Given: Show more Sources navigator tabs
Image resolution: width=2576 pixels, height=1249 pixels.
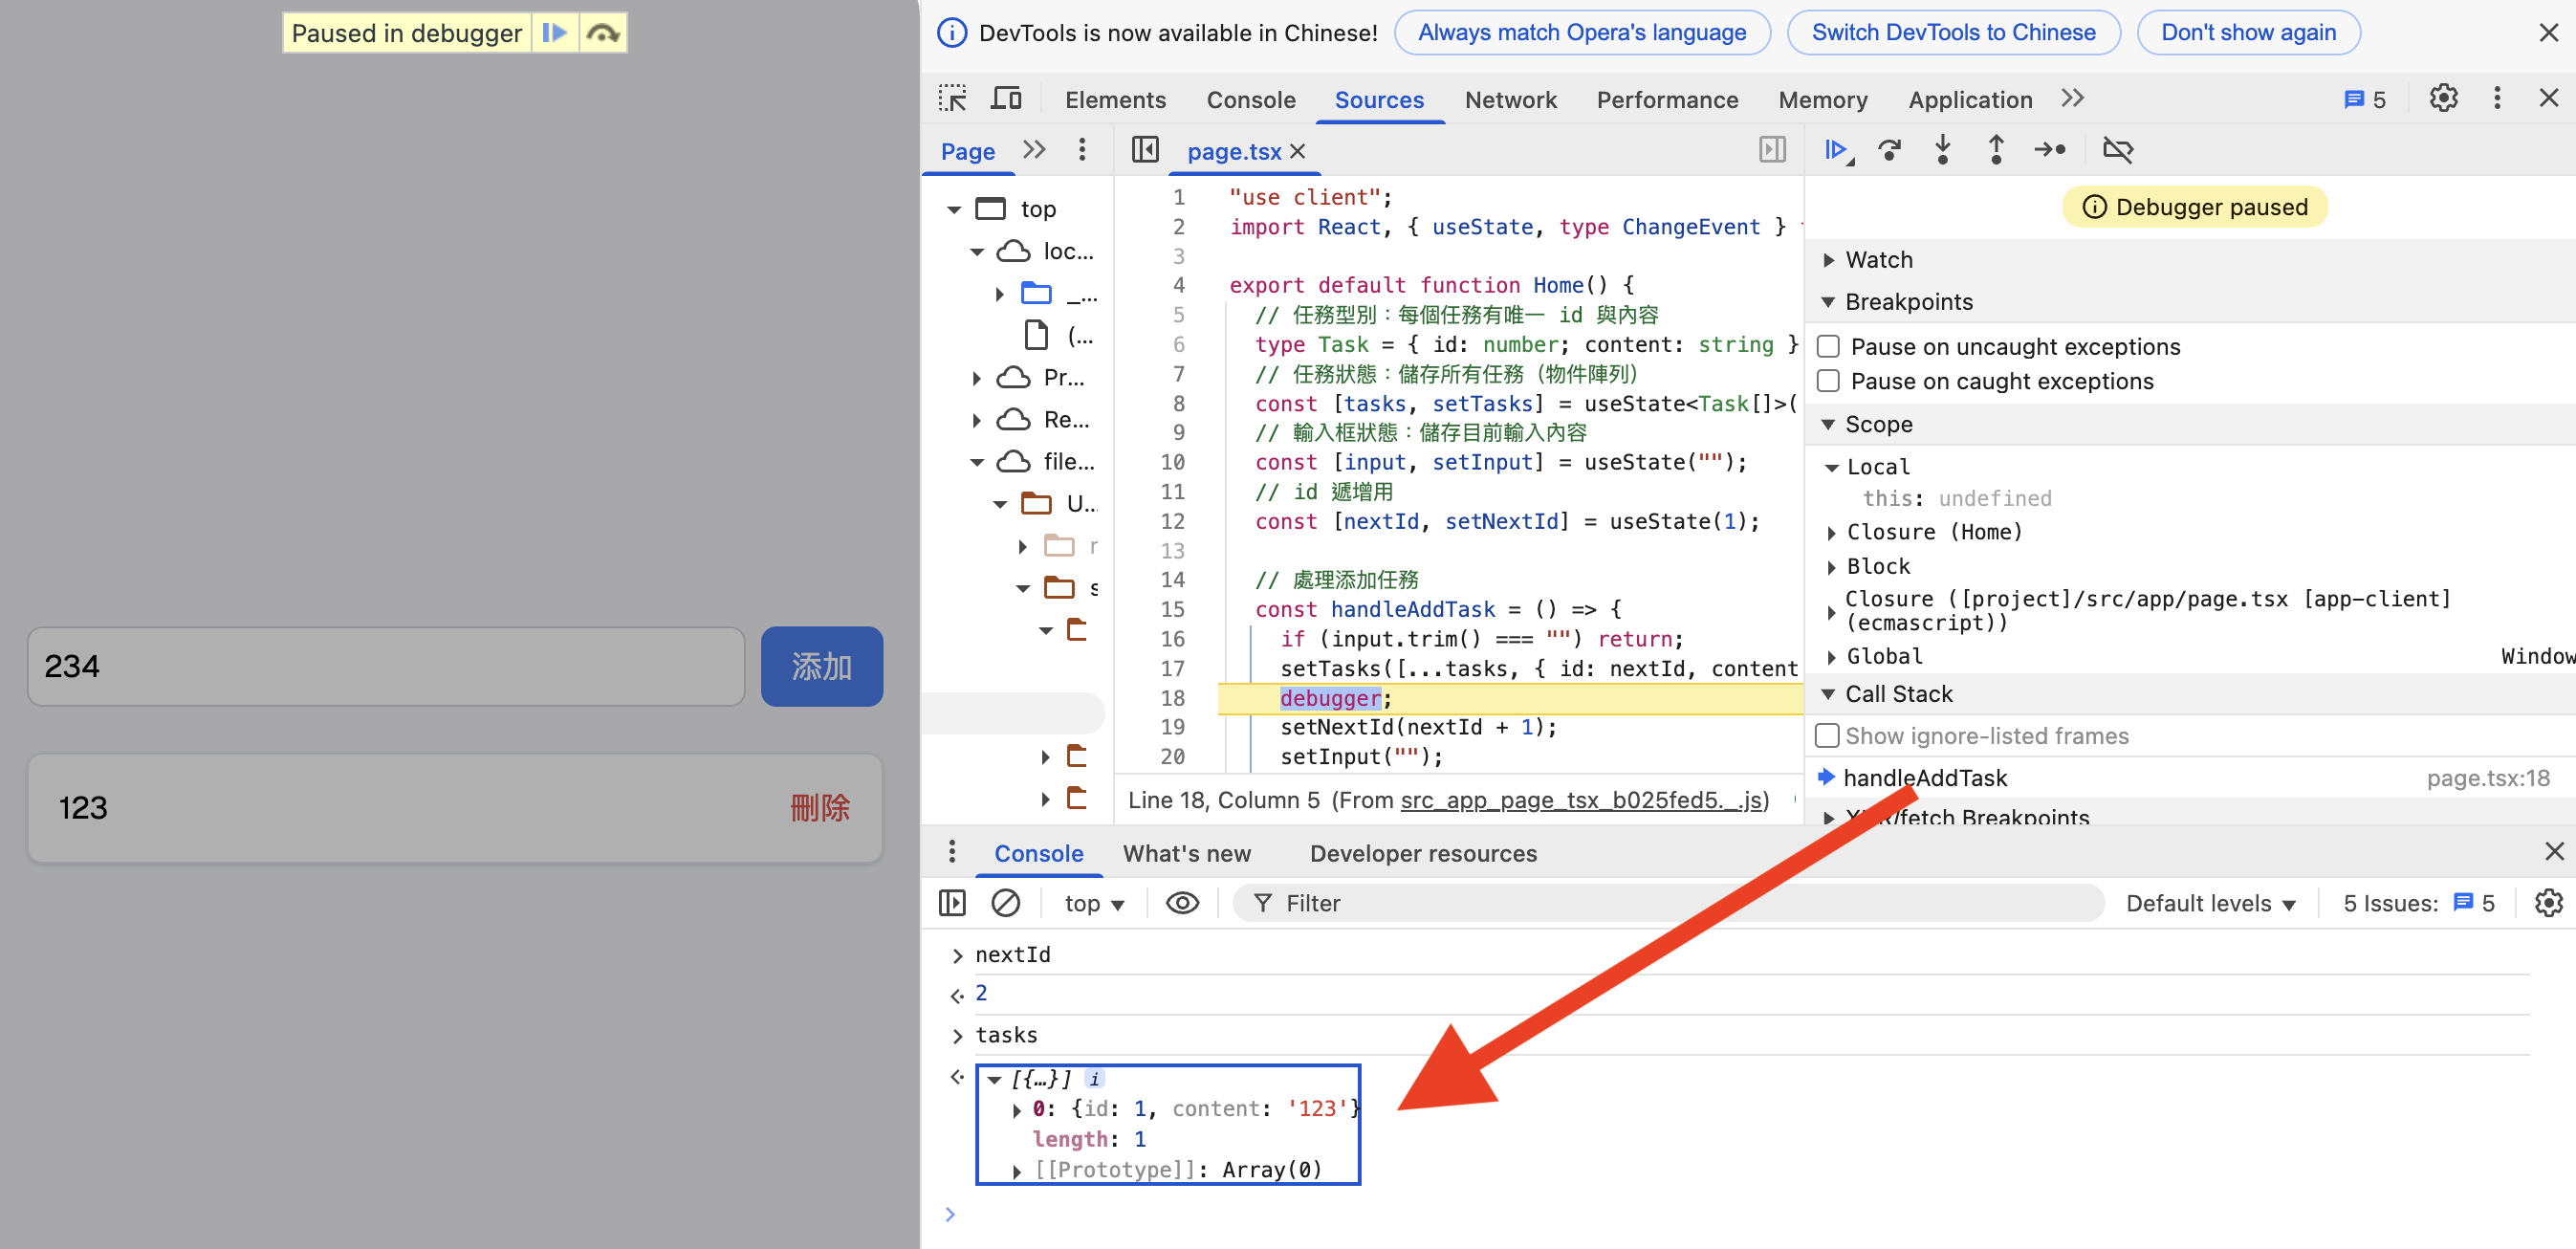Looking at the screenshot, I should 1034,150.
